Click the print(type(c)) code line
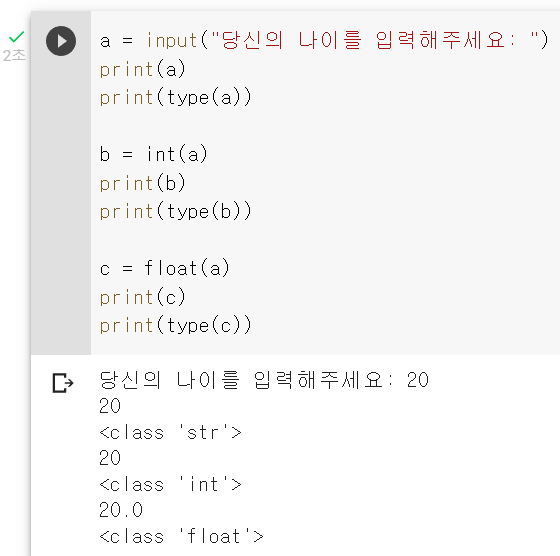Viewport: 560px width, 556px height. [176, 325]
